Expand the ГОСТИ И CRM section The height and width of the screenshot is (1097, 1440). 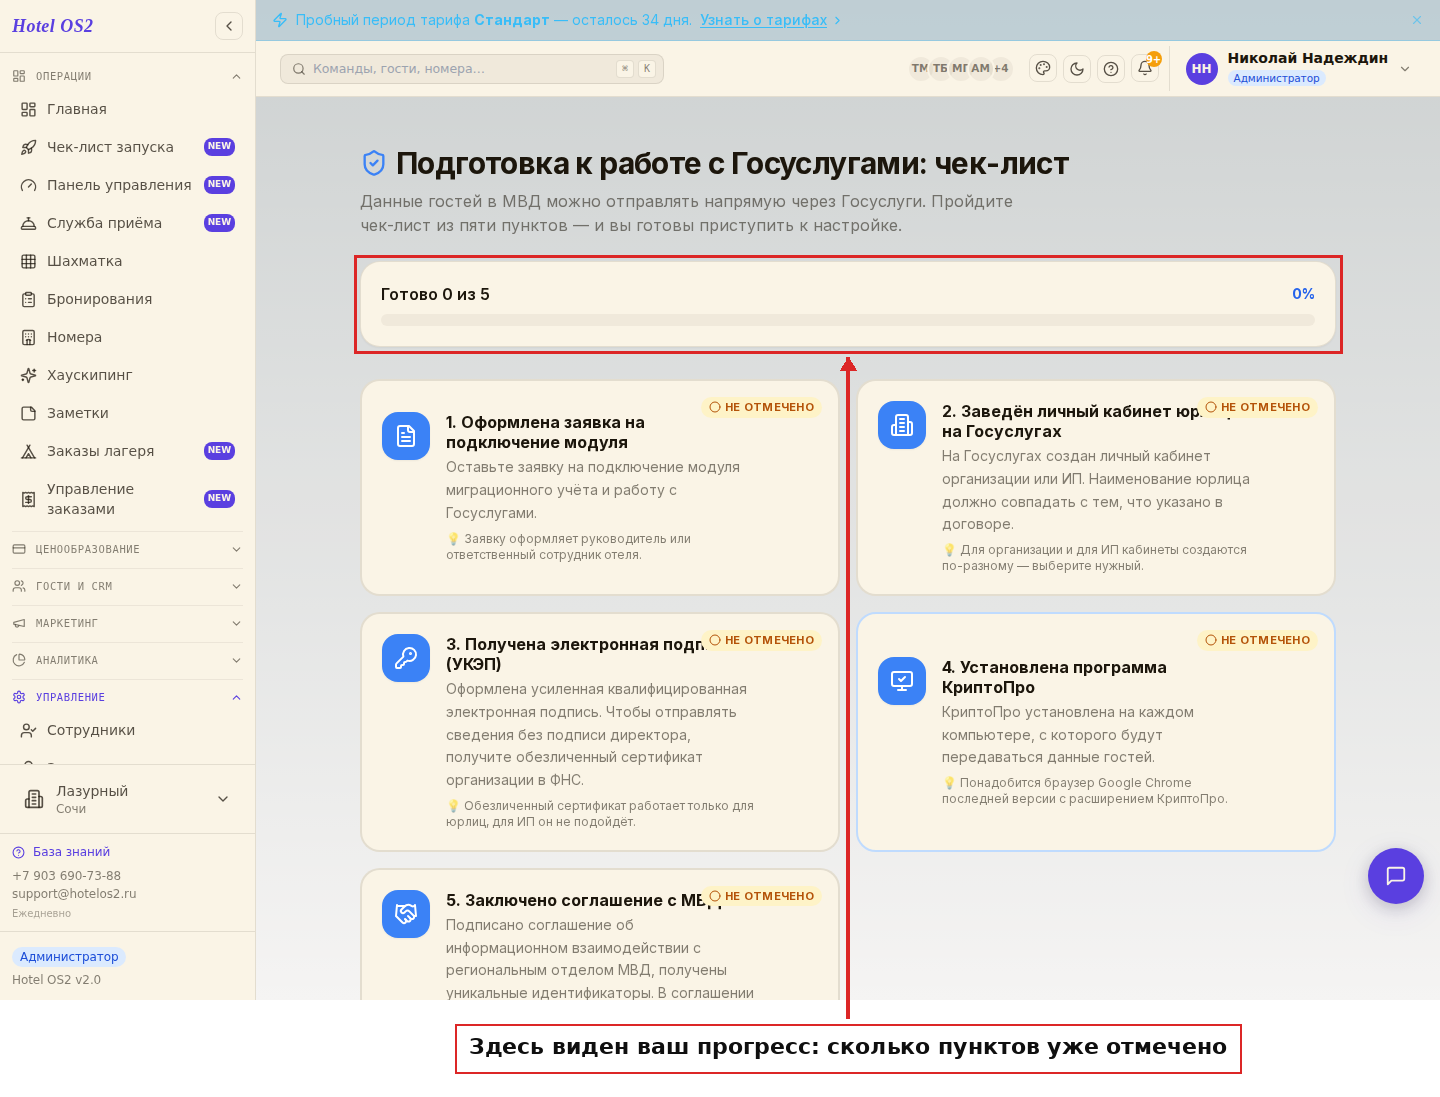[127, 586]
